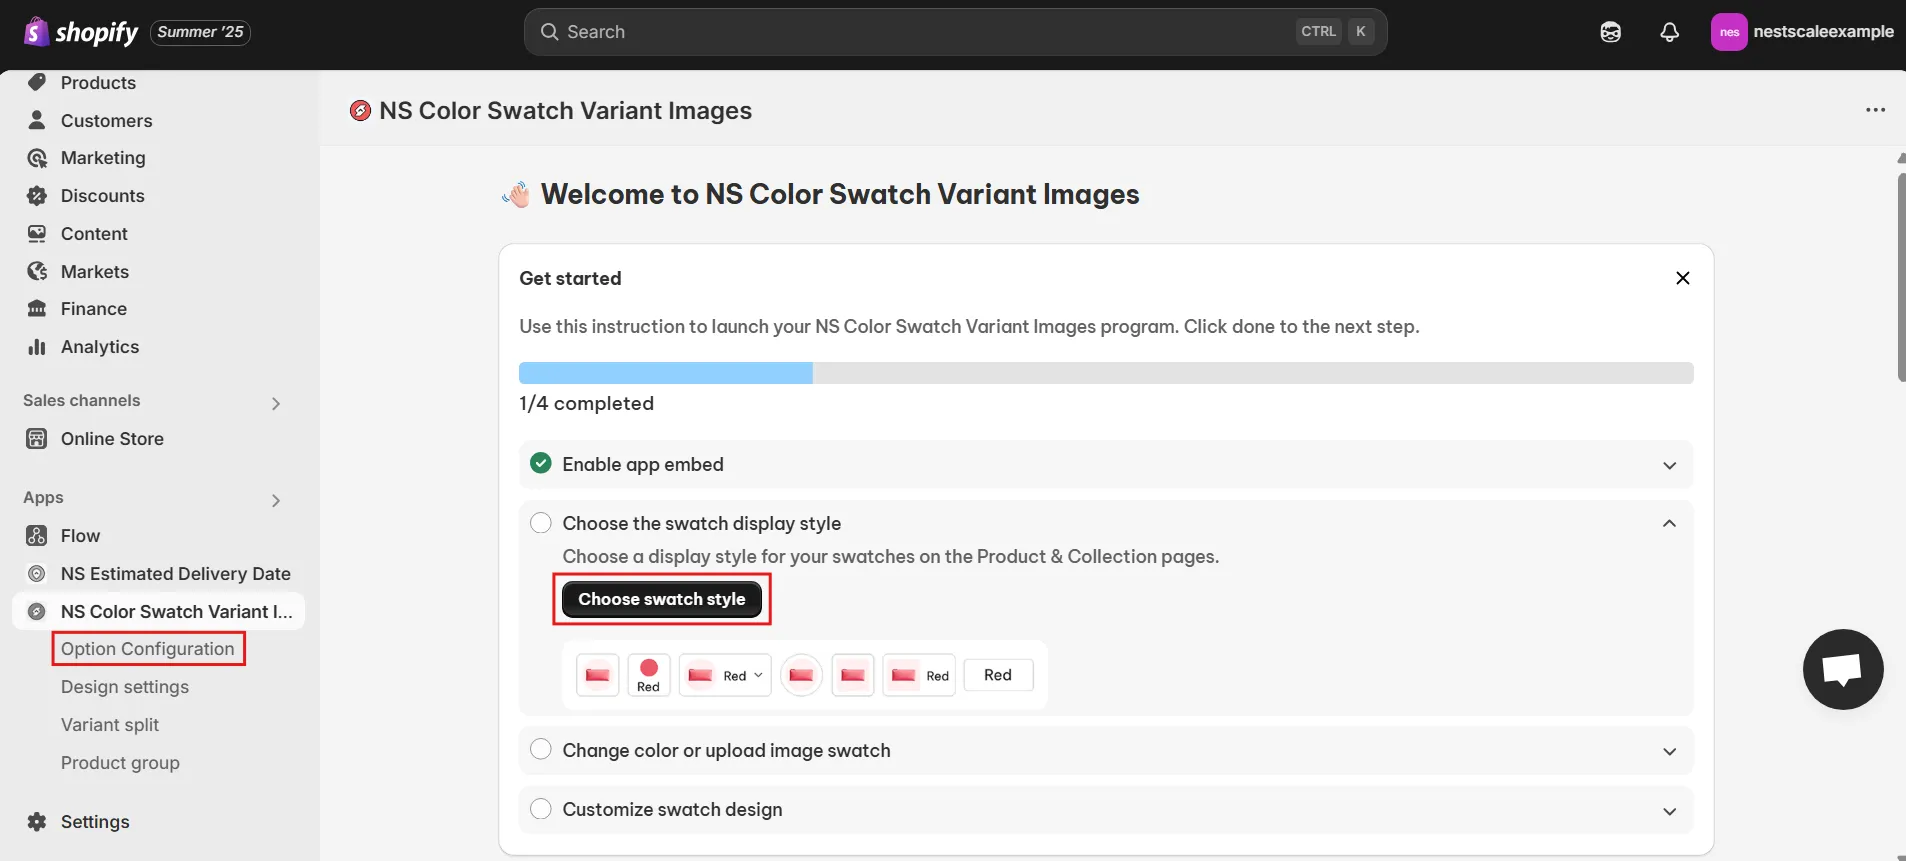The height and width of the screenshot is (861, 1906).
Task: Click the Marketing target icon
Action: (x=37, y=158)
